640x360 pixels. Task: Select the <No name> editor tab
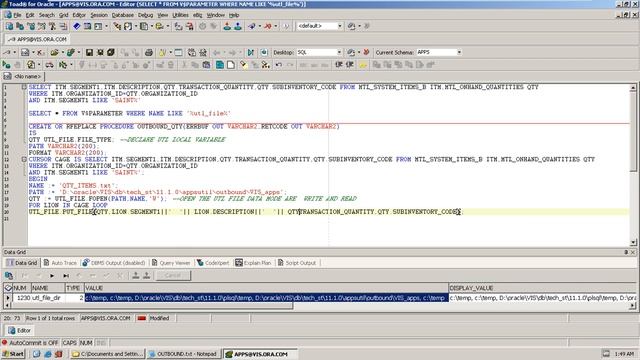[23, 76]
